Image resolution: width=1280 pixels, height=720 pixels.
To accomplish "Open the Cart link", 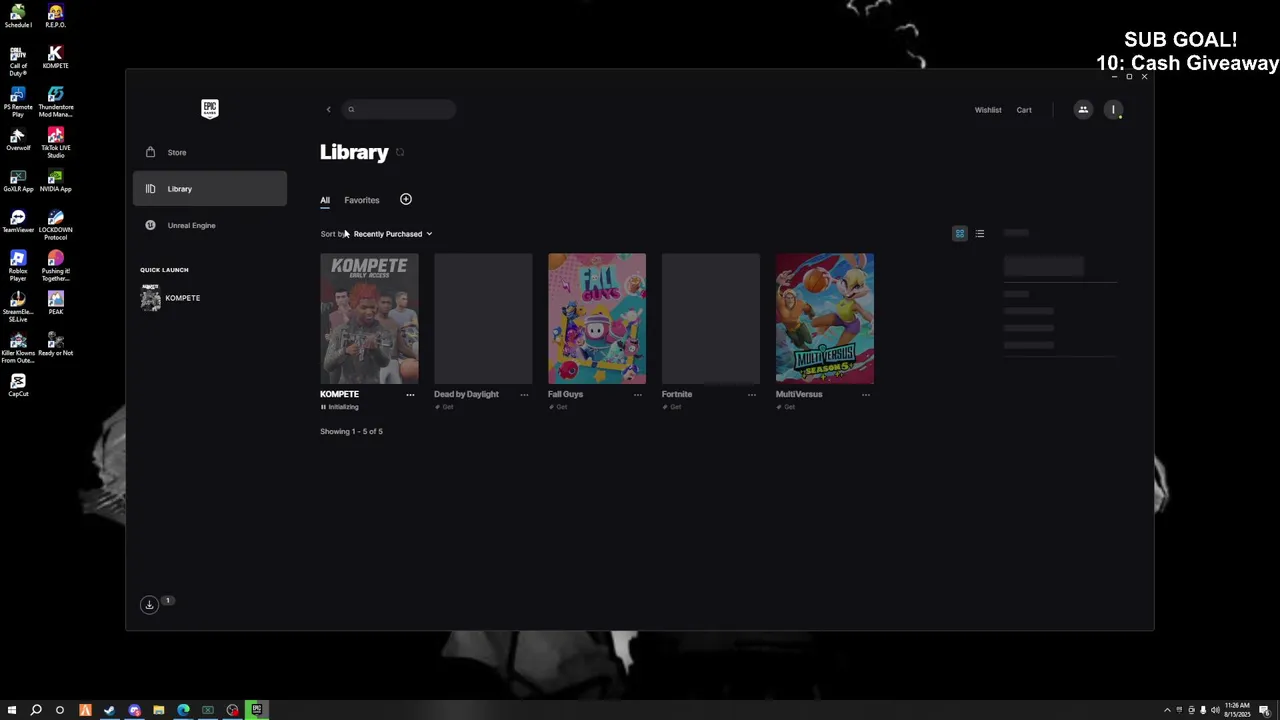I will tap(1024, 110).
